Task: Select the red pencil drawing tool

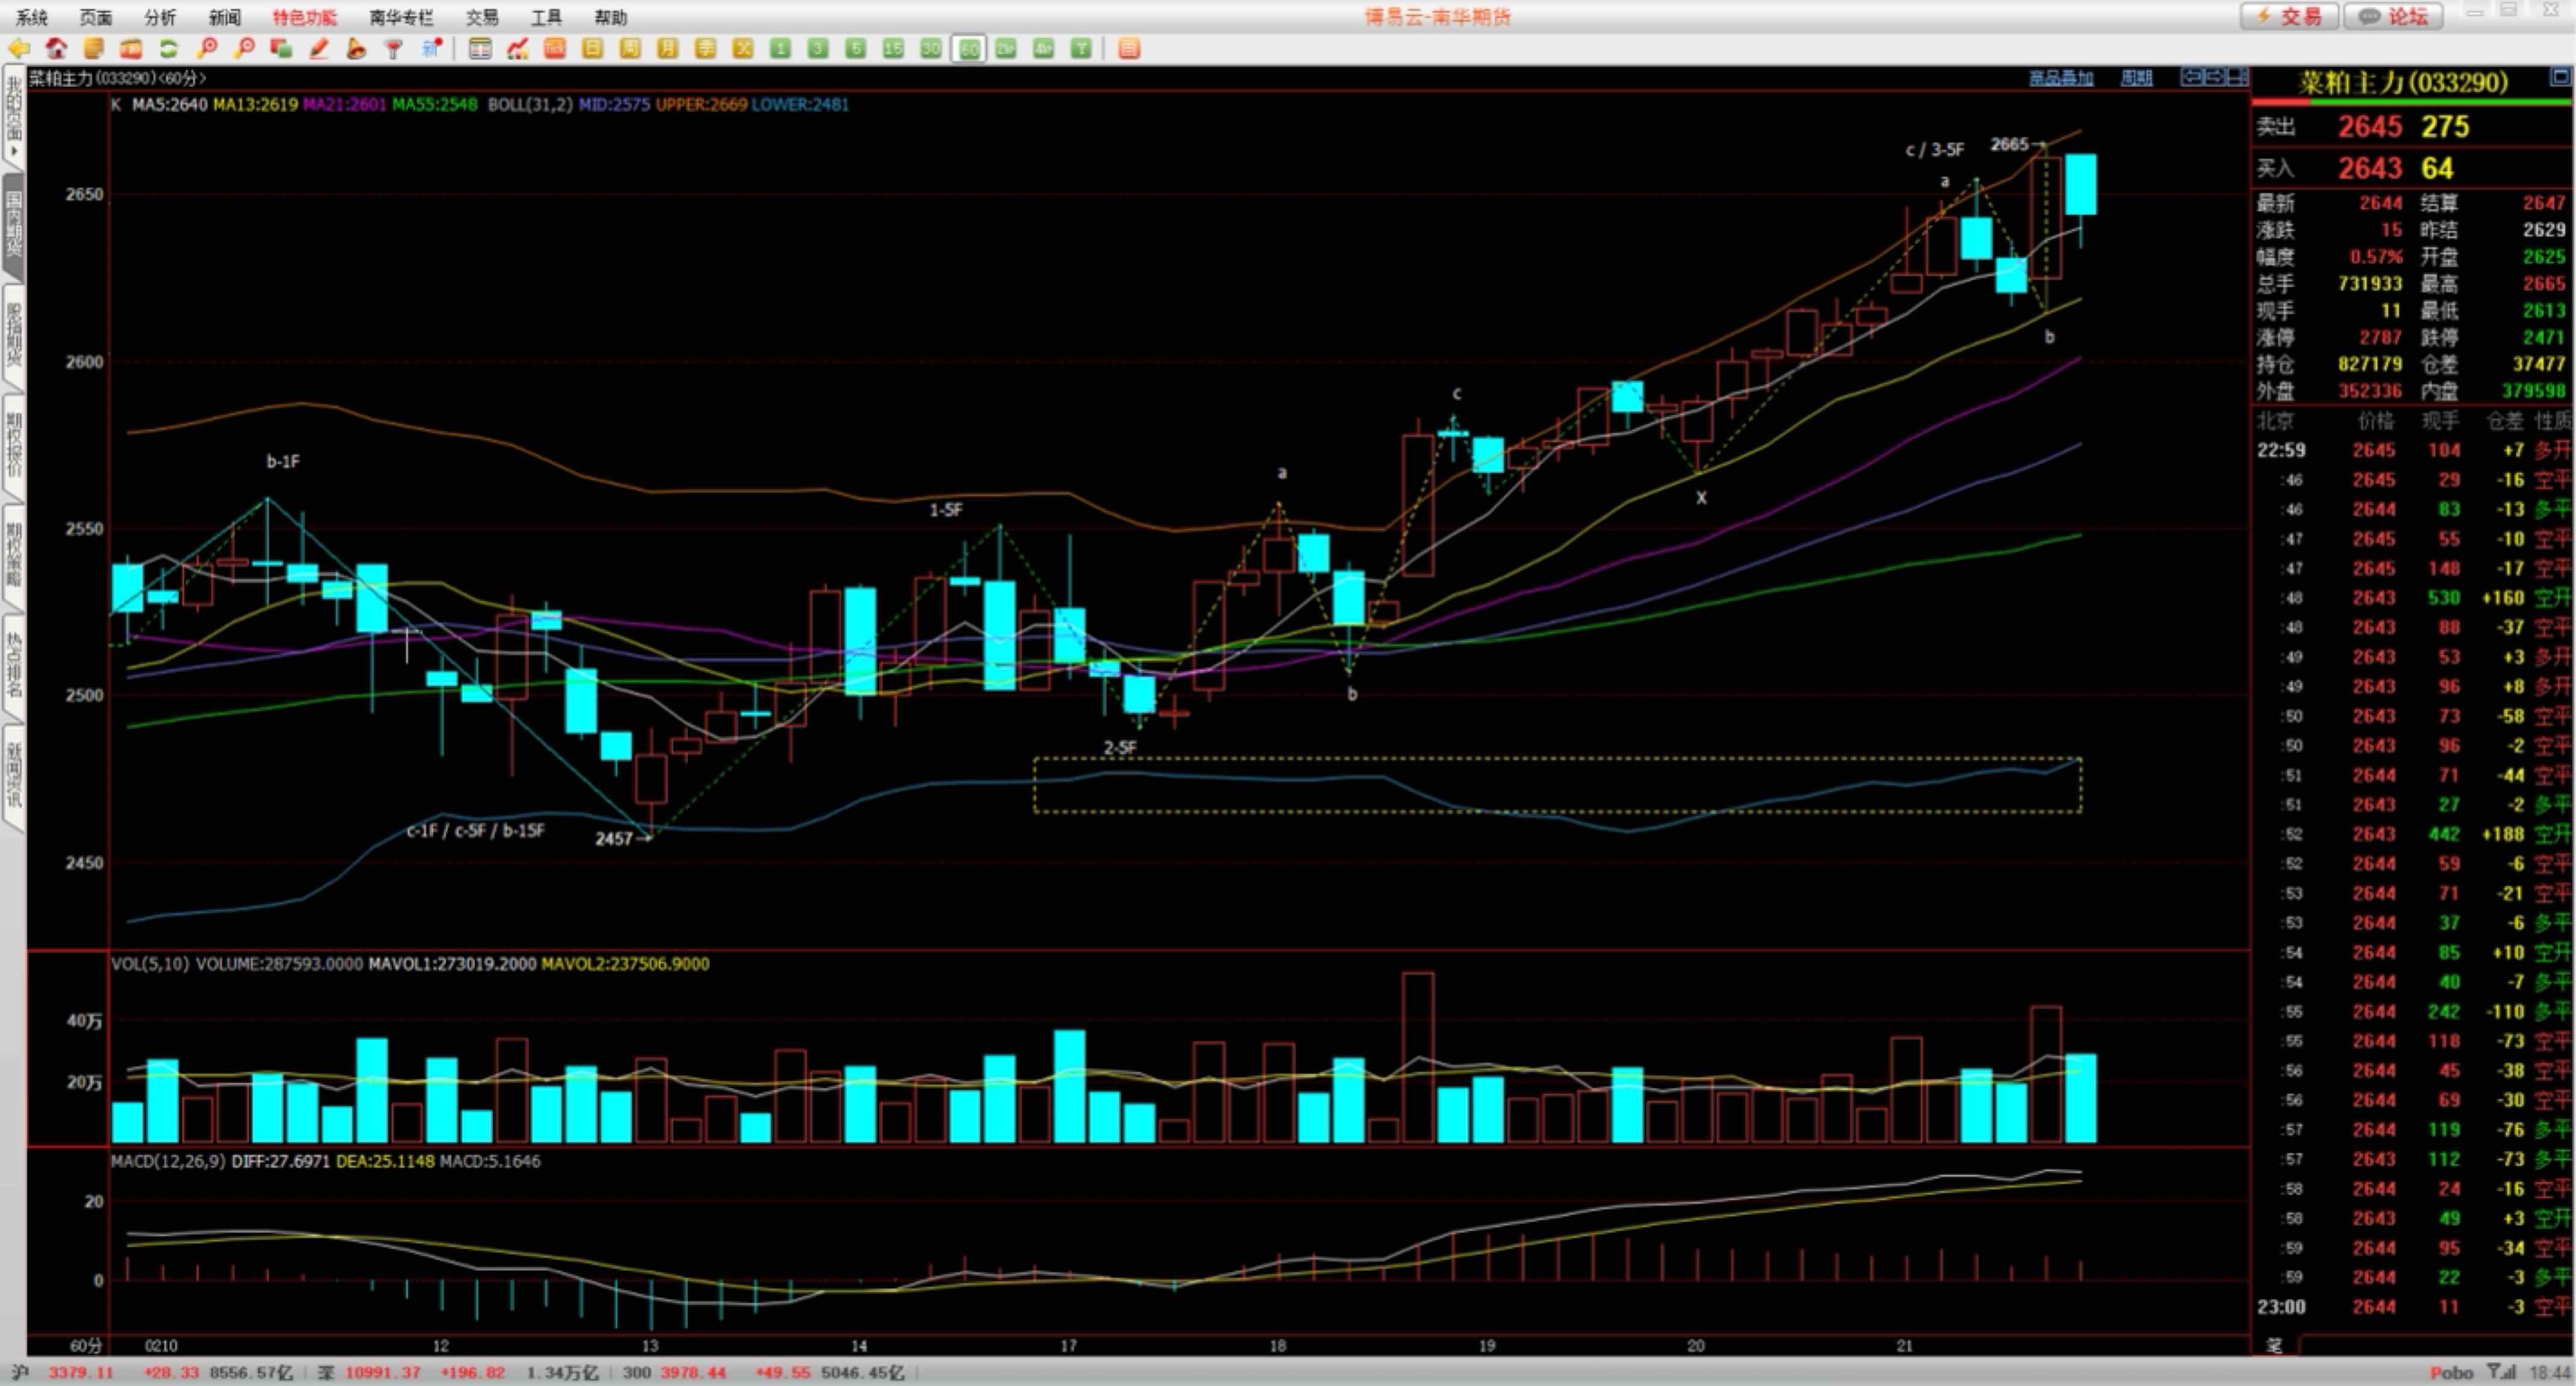Action: pyautogui.click(x=319, y=48)
